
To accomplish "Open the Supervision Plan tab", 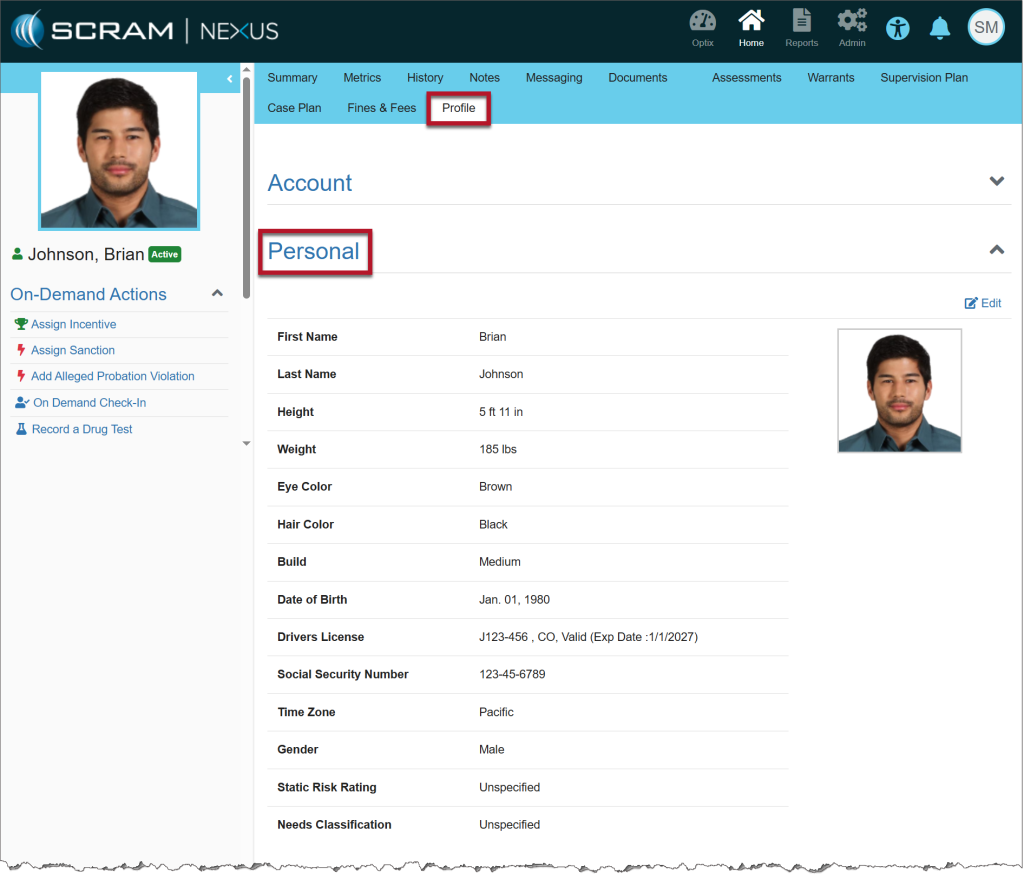I will pos(924,78).
